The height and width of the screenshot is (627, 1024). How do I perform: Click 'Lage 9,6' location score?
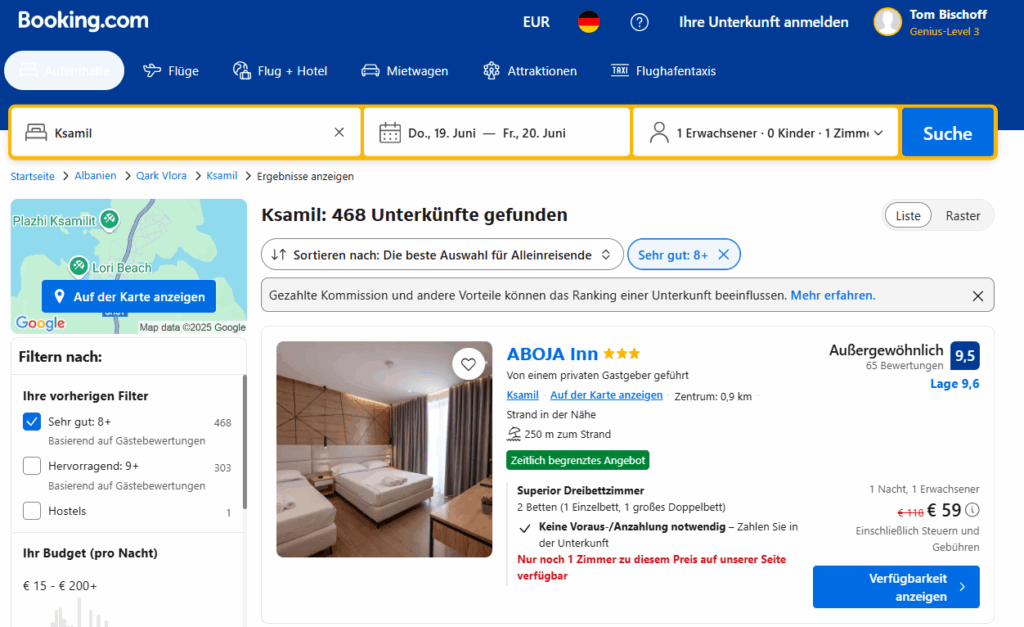955,384
